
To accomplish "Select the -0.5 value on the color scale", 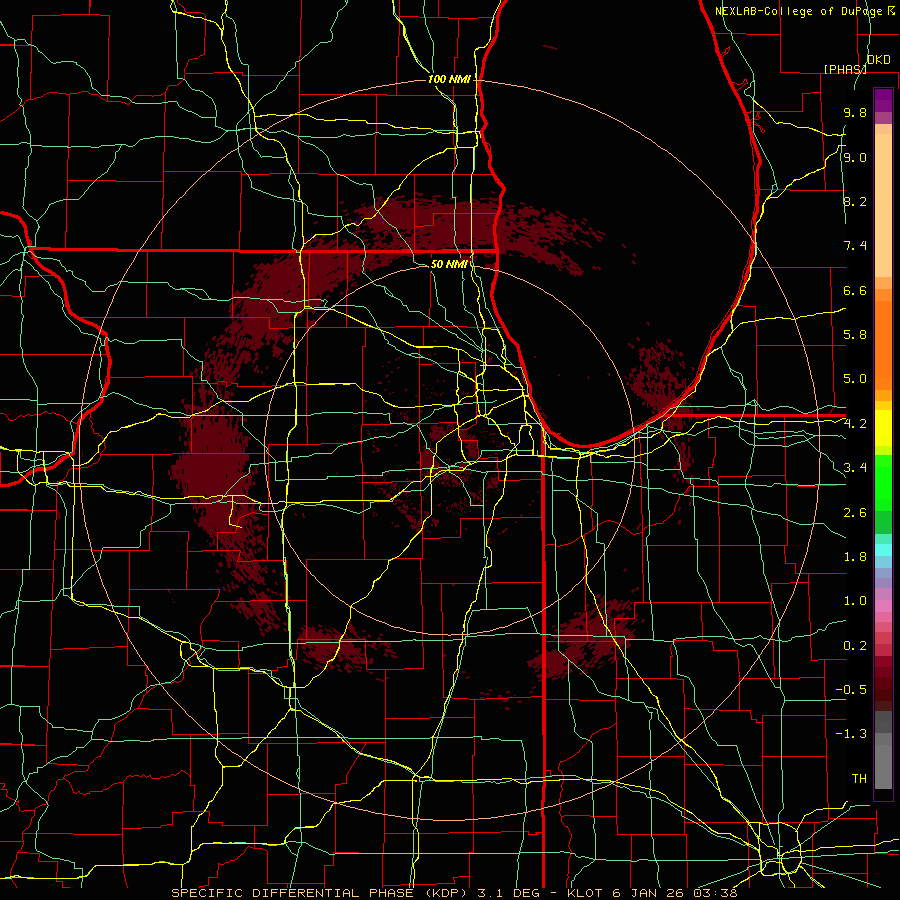I will click(x=851, y=689).
